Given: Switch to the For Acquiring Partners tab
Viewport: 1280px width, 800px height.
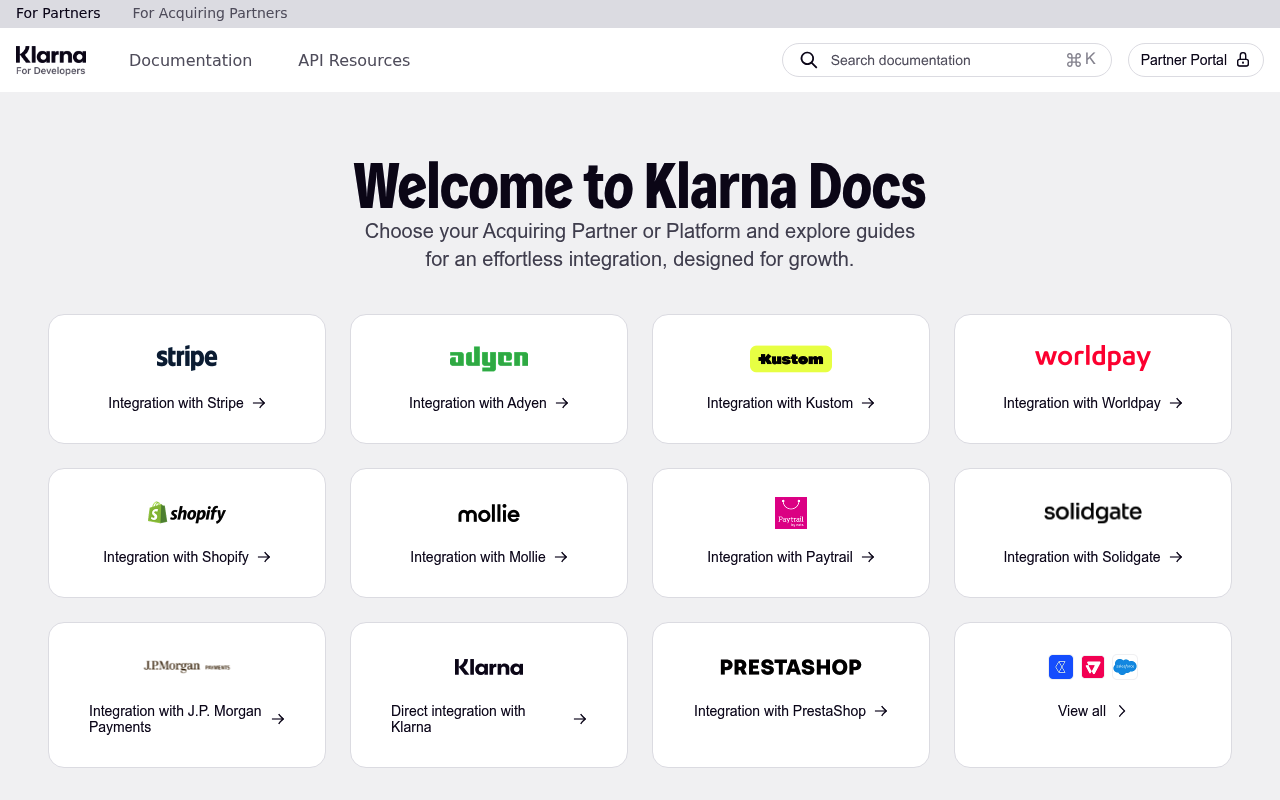Looking at the screenshot, I should point(210,13).
